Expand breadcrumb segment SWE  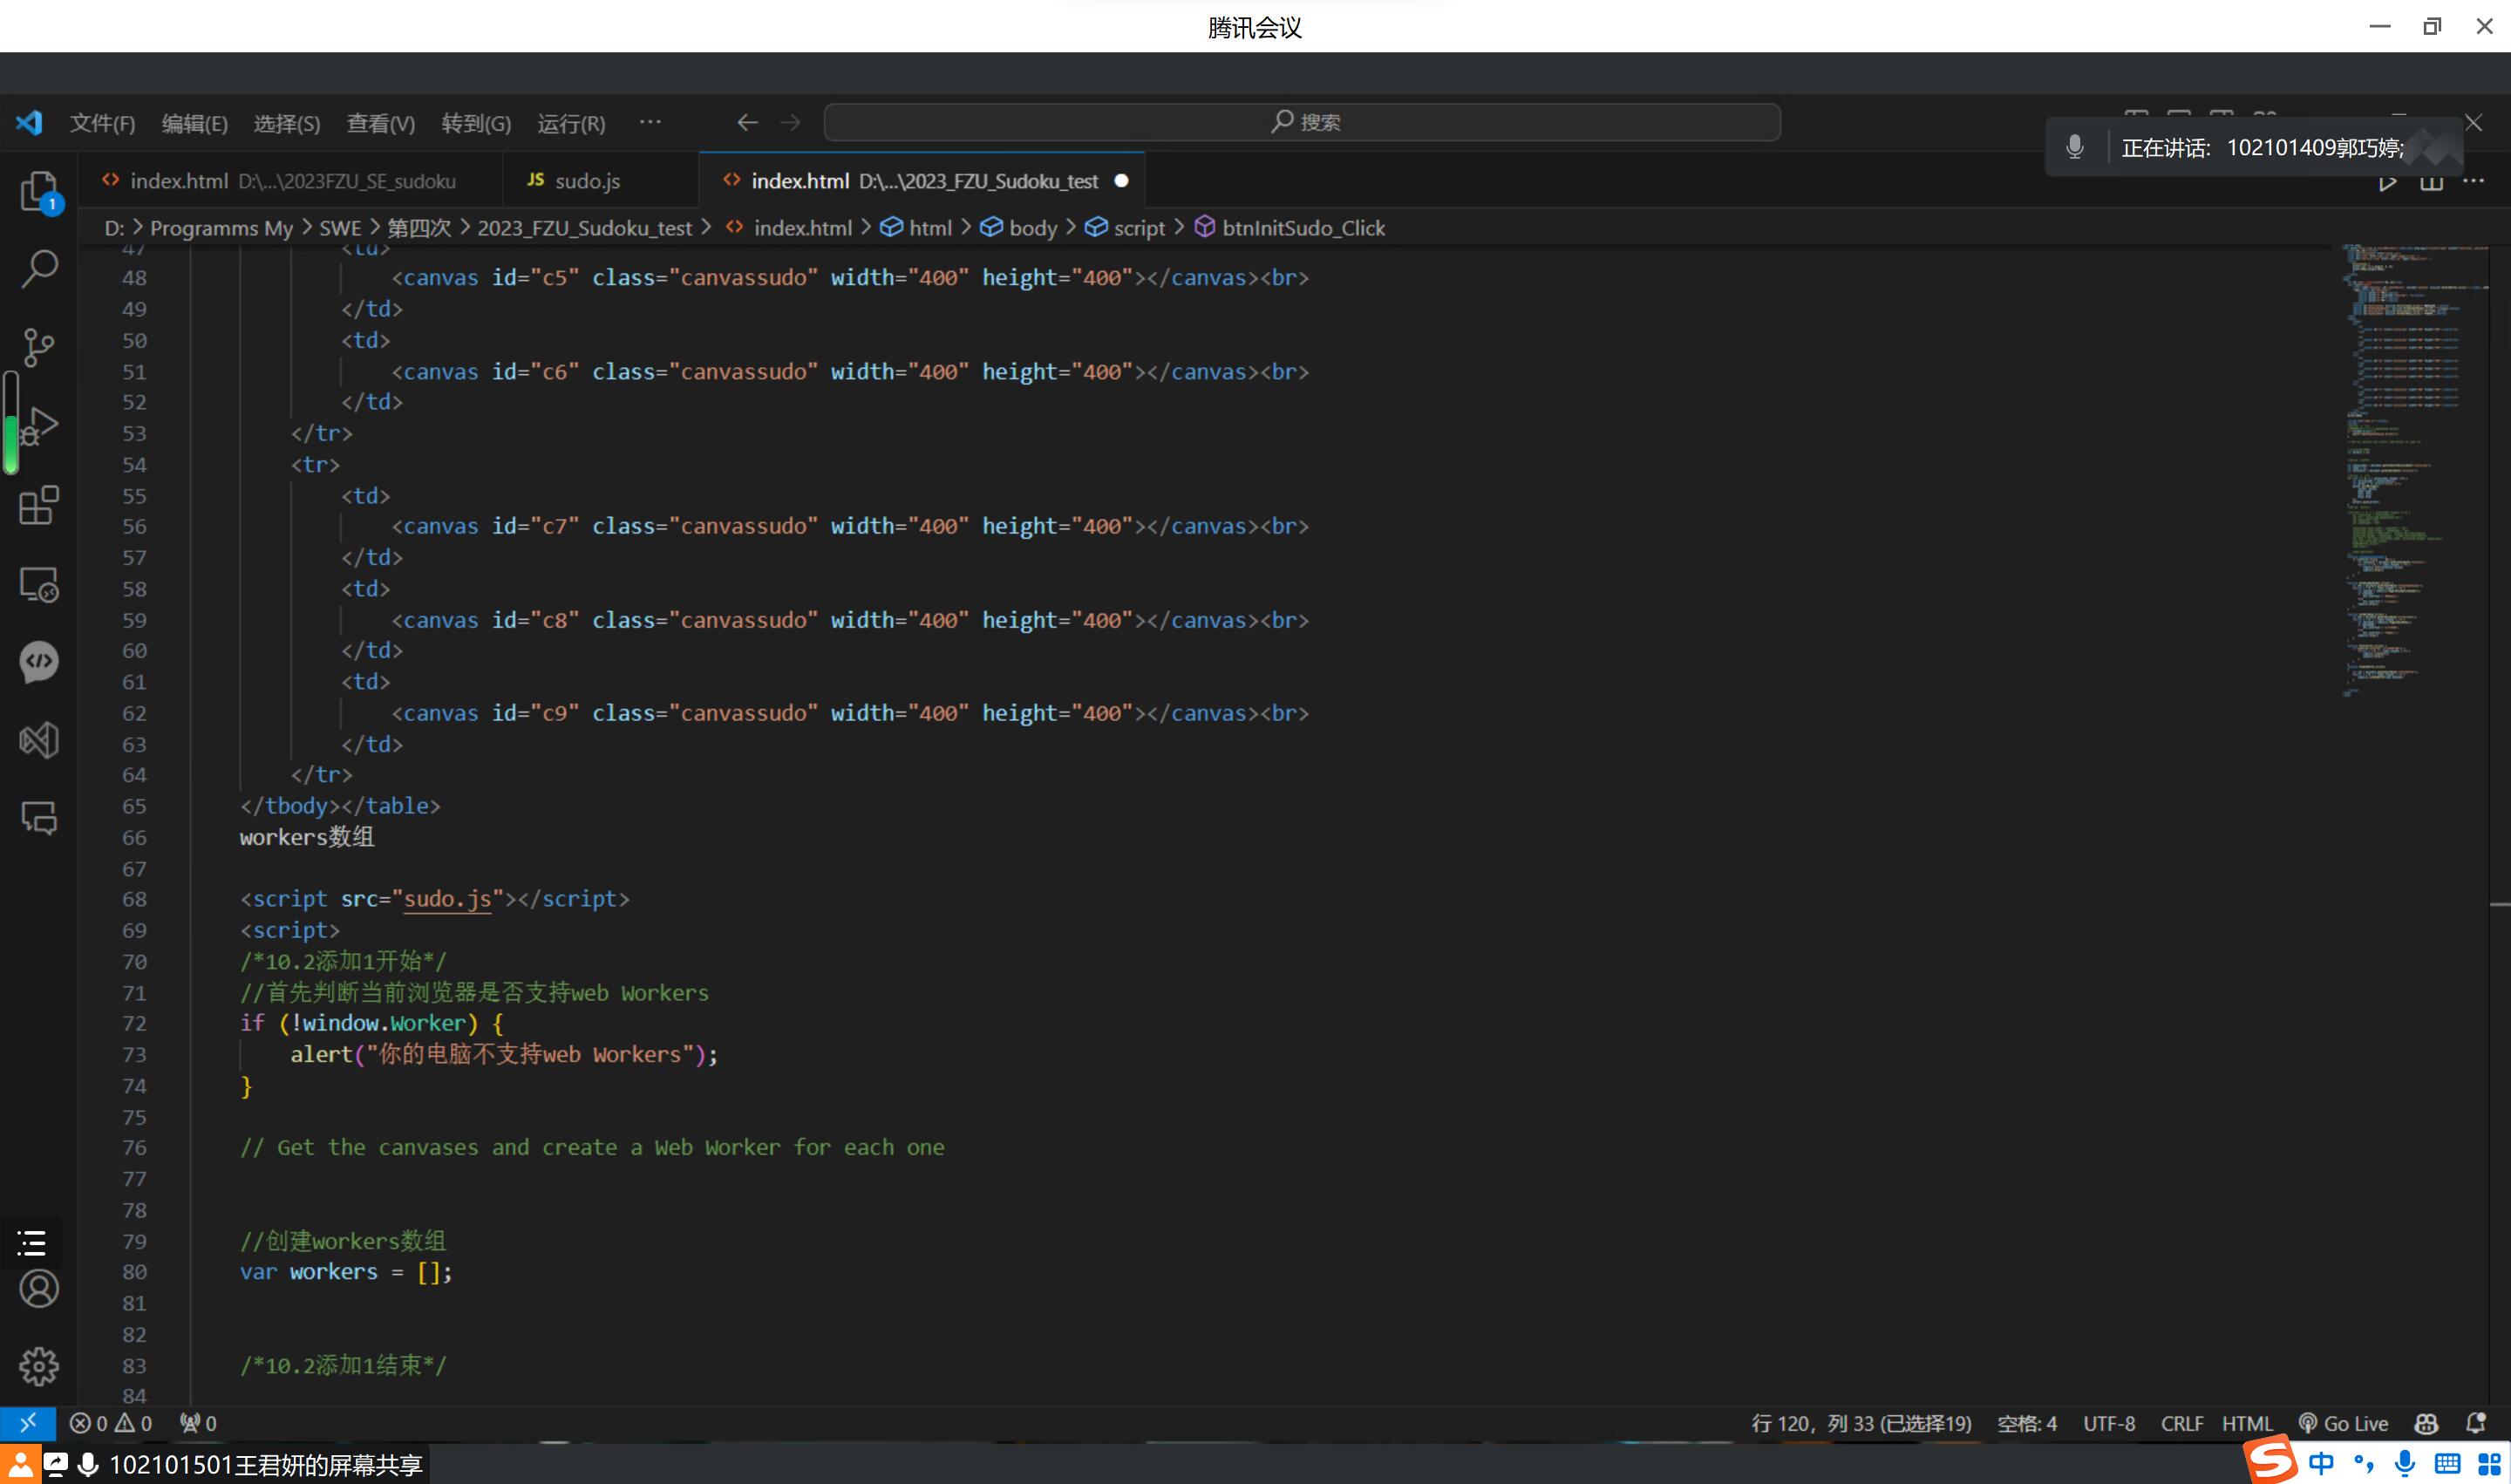340,228
